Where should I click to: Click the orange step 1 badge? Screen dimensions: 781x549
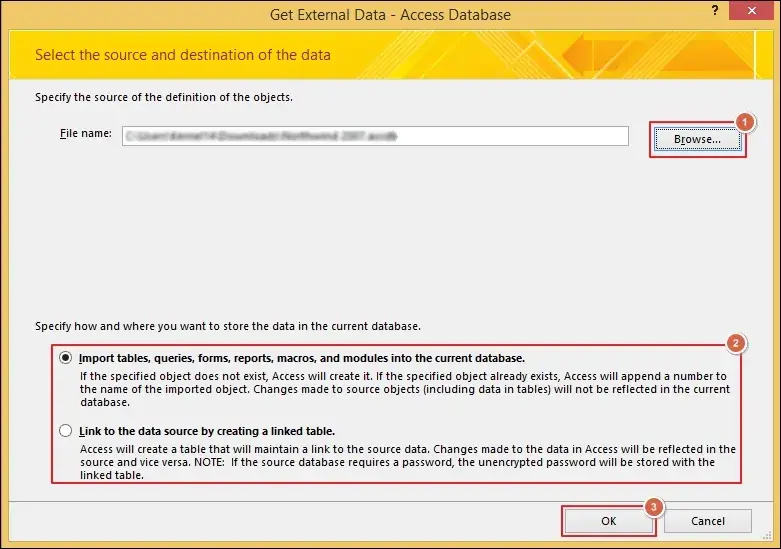[743, 122]
